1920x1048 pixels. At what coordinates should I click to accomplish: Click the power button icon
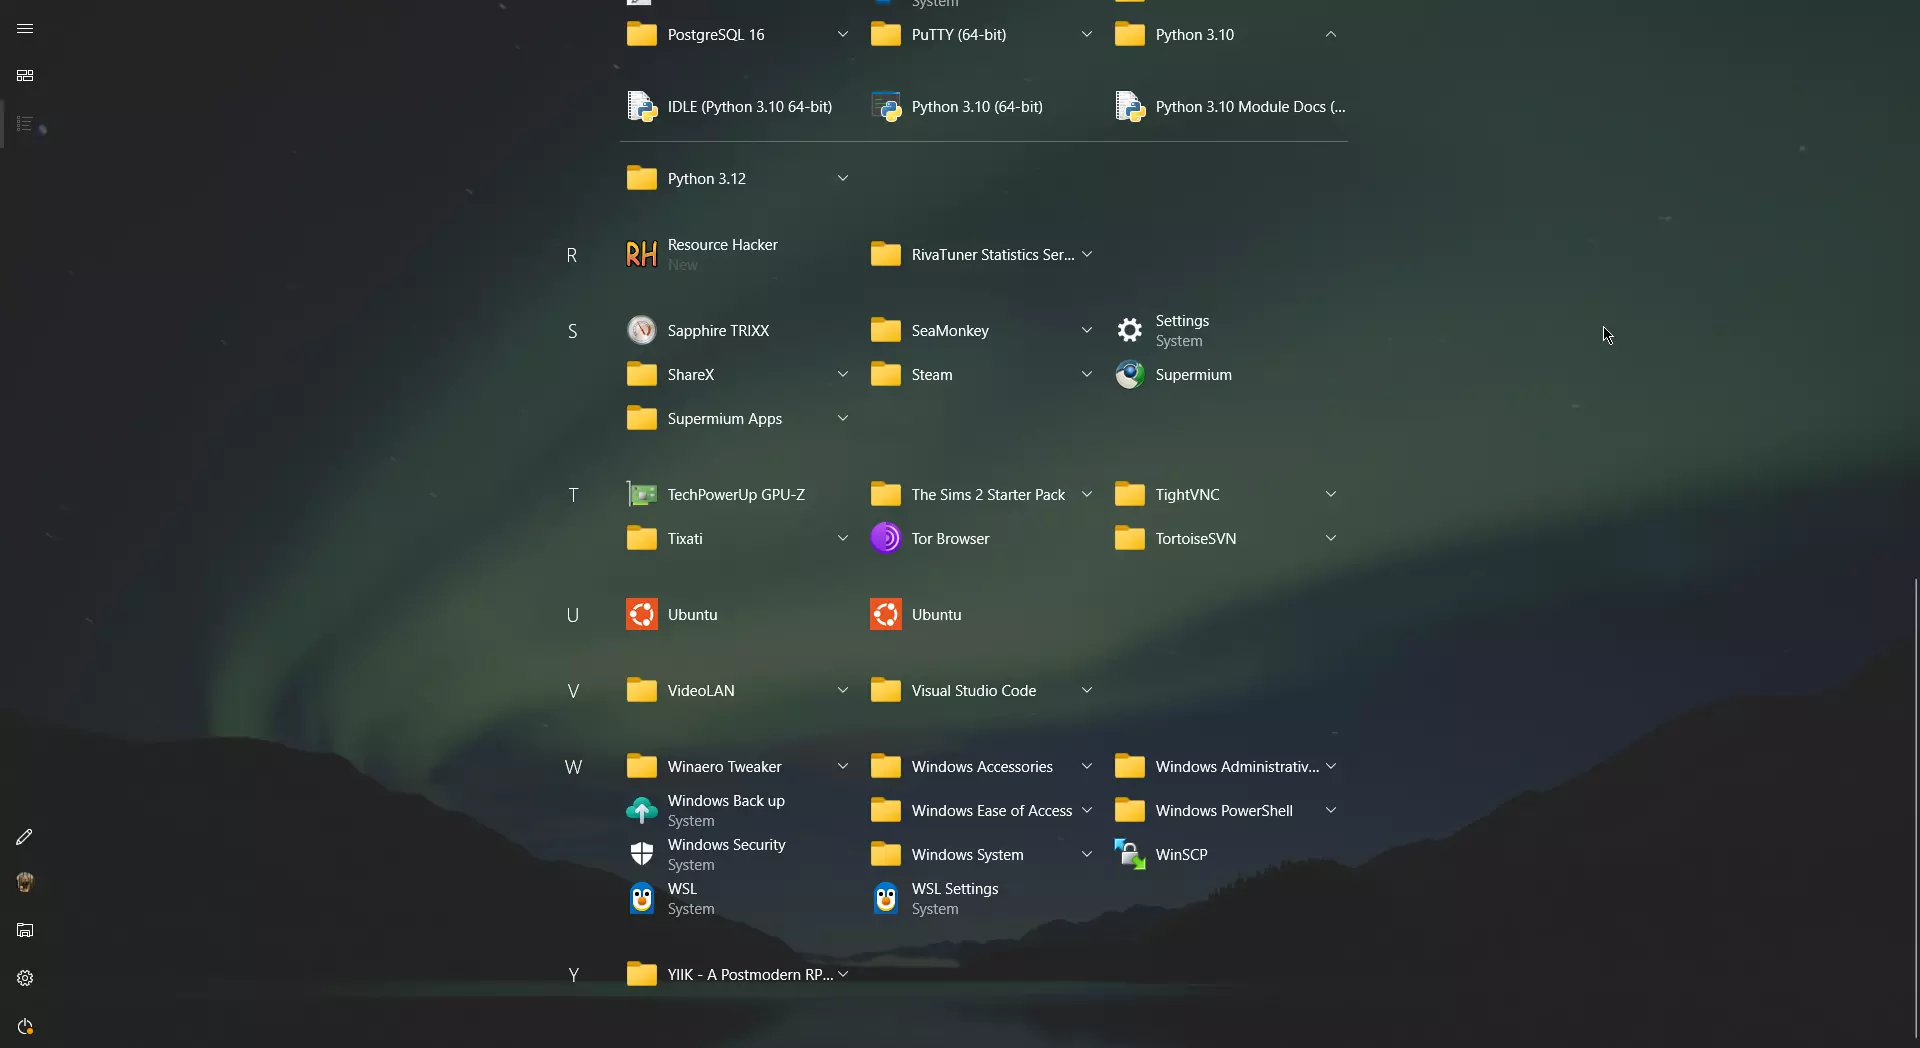25,1027
